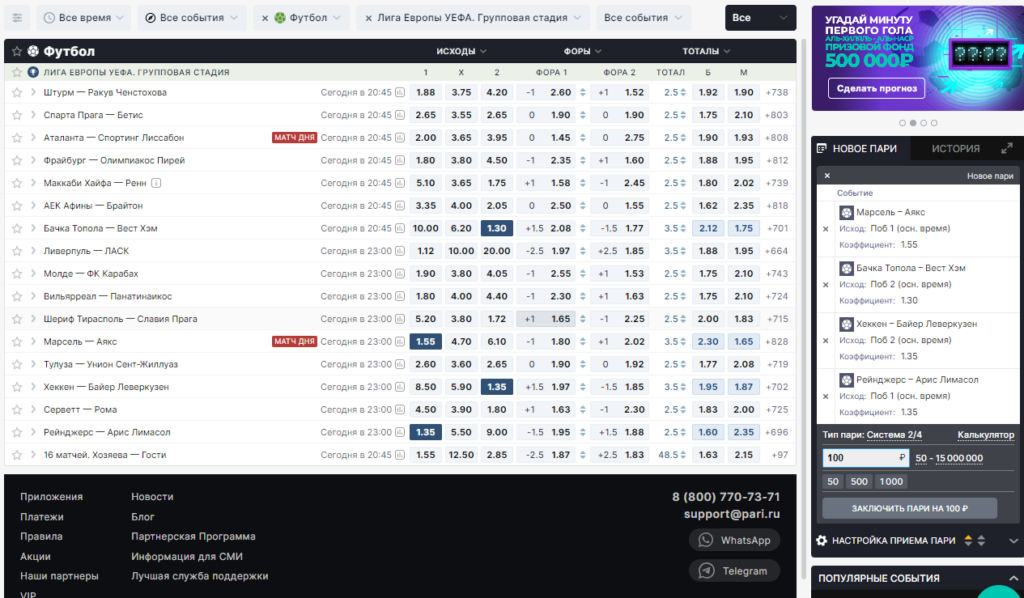Select odds 1.12 for Ливерпуль win
Image resolution: width=1024 pixels, height=598 pixels.
click(x=426, y=251)
